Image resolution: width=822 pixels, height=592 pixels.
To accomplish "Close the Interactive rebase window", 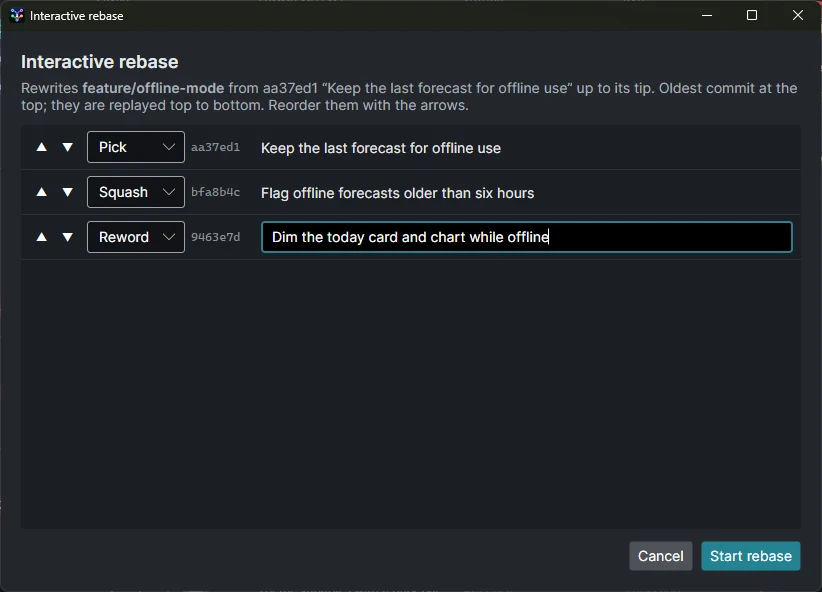I will [797, 15].
